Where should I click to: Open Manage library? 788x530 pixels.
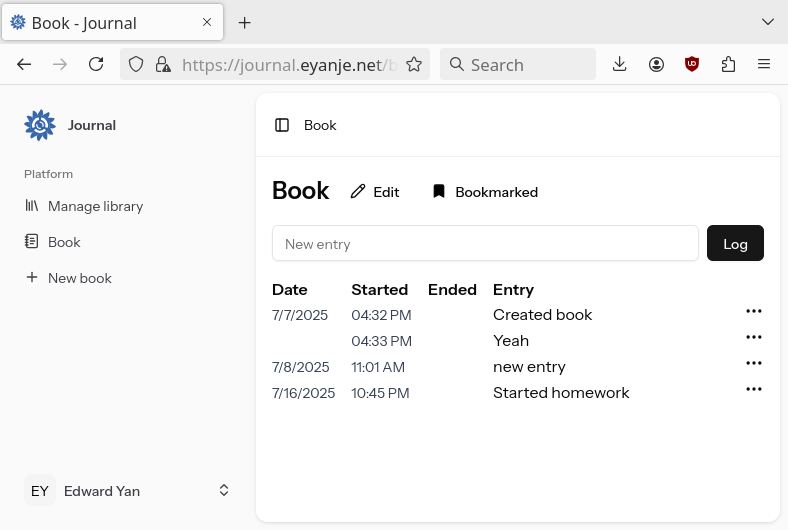[x=84, y=206]
